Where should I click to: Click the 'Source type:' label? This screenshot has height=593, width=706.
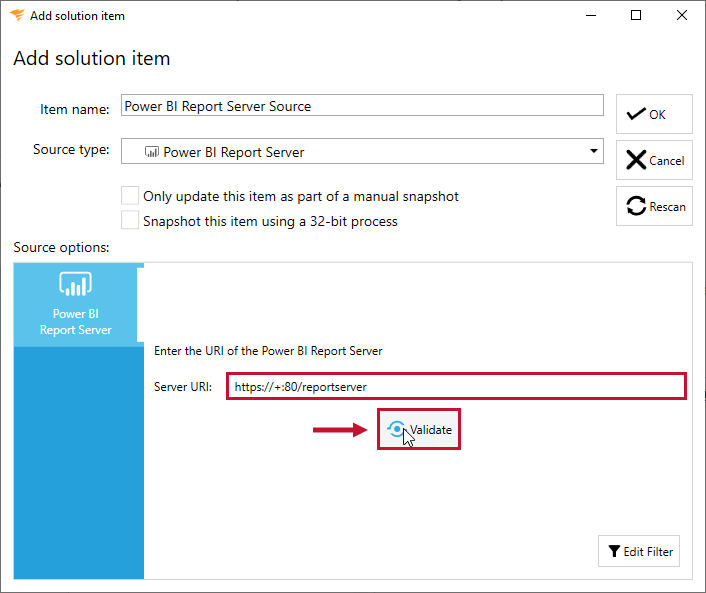pyautogui.click(x=71, y=149)
